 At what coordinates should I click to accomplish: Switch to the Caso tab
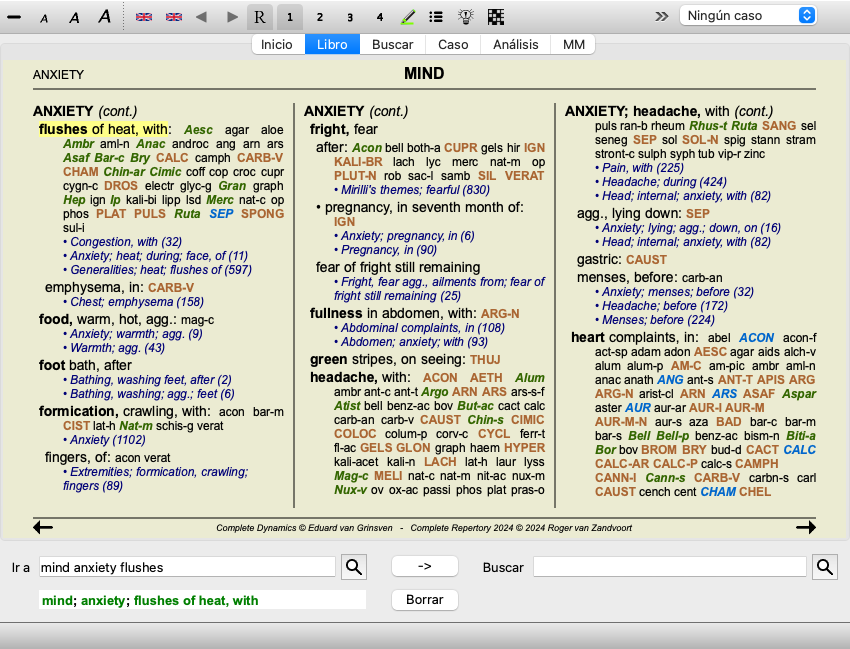pyautogui.click(x=453, y=44)
